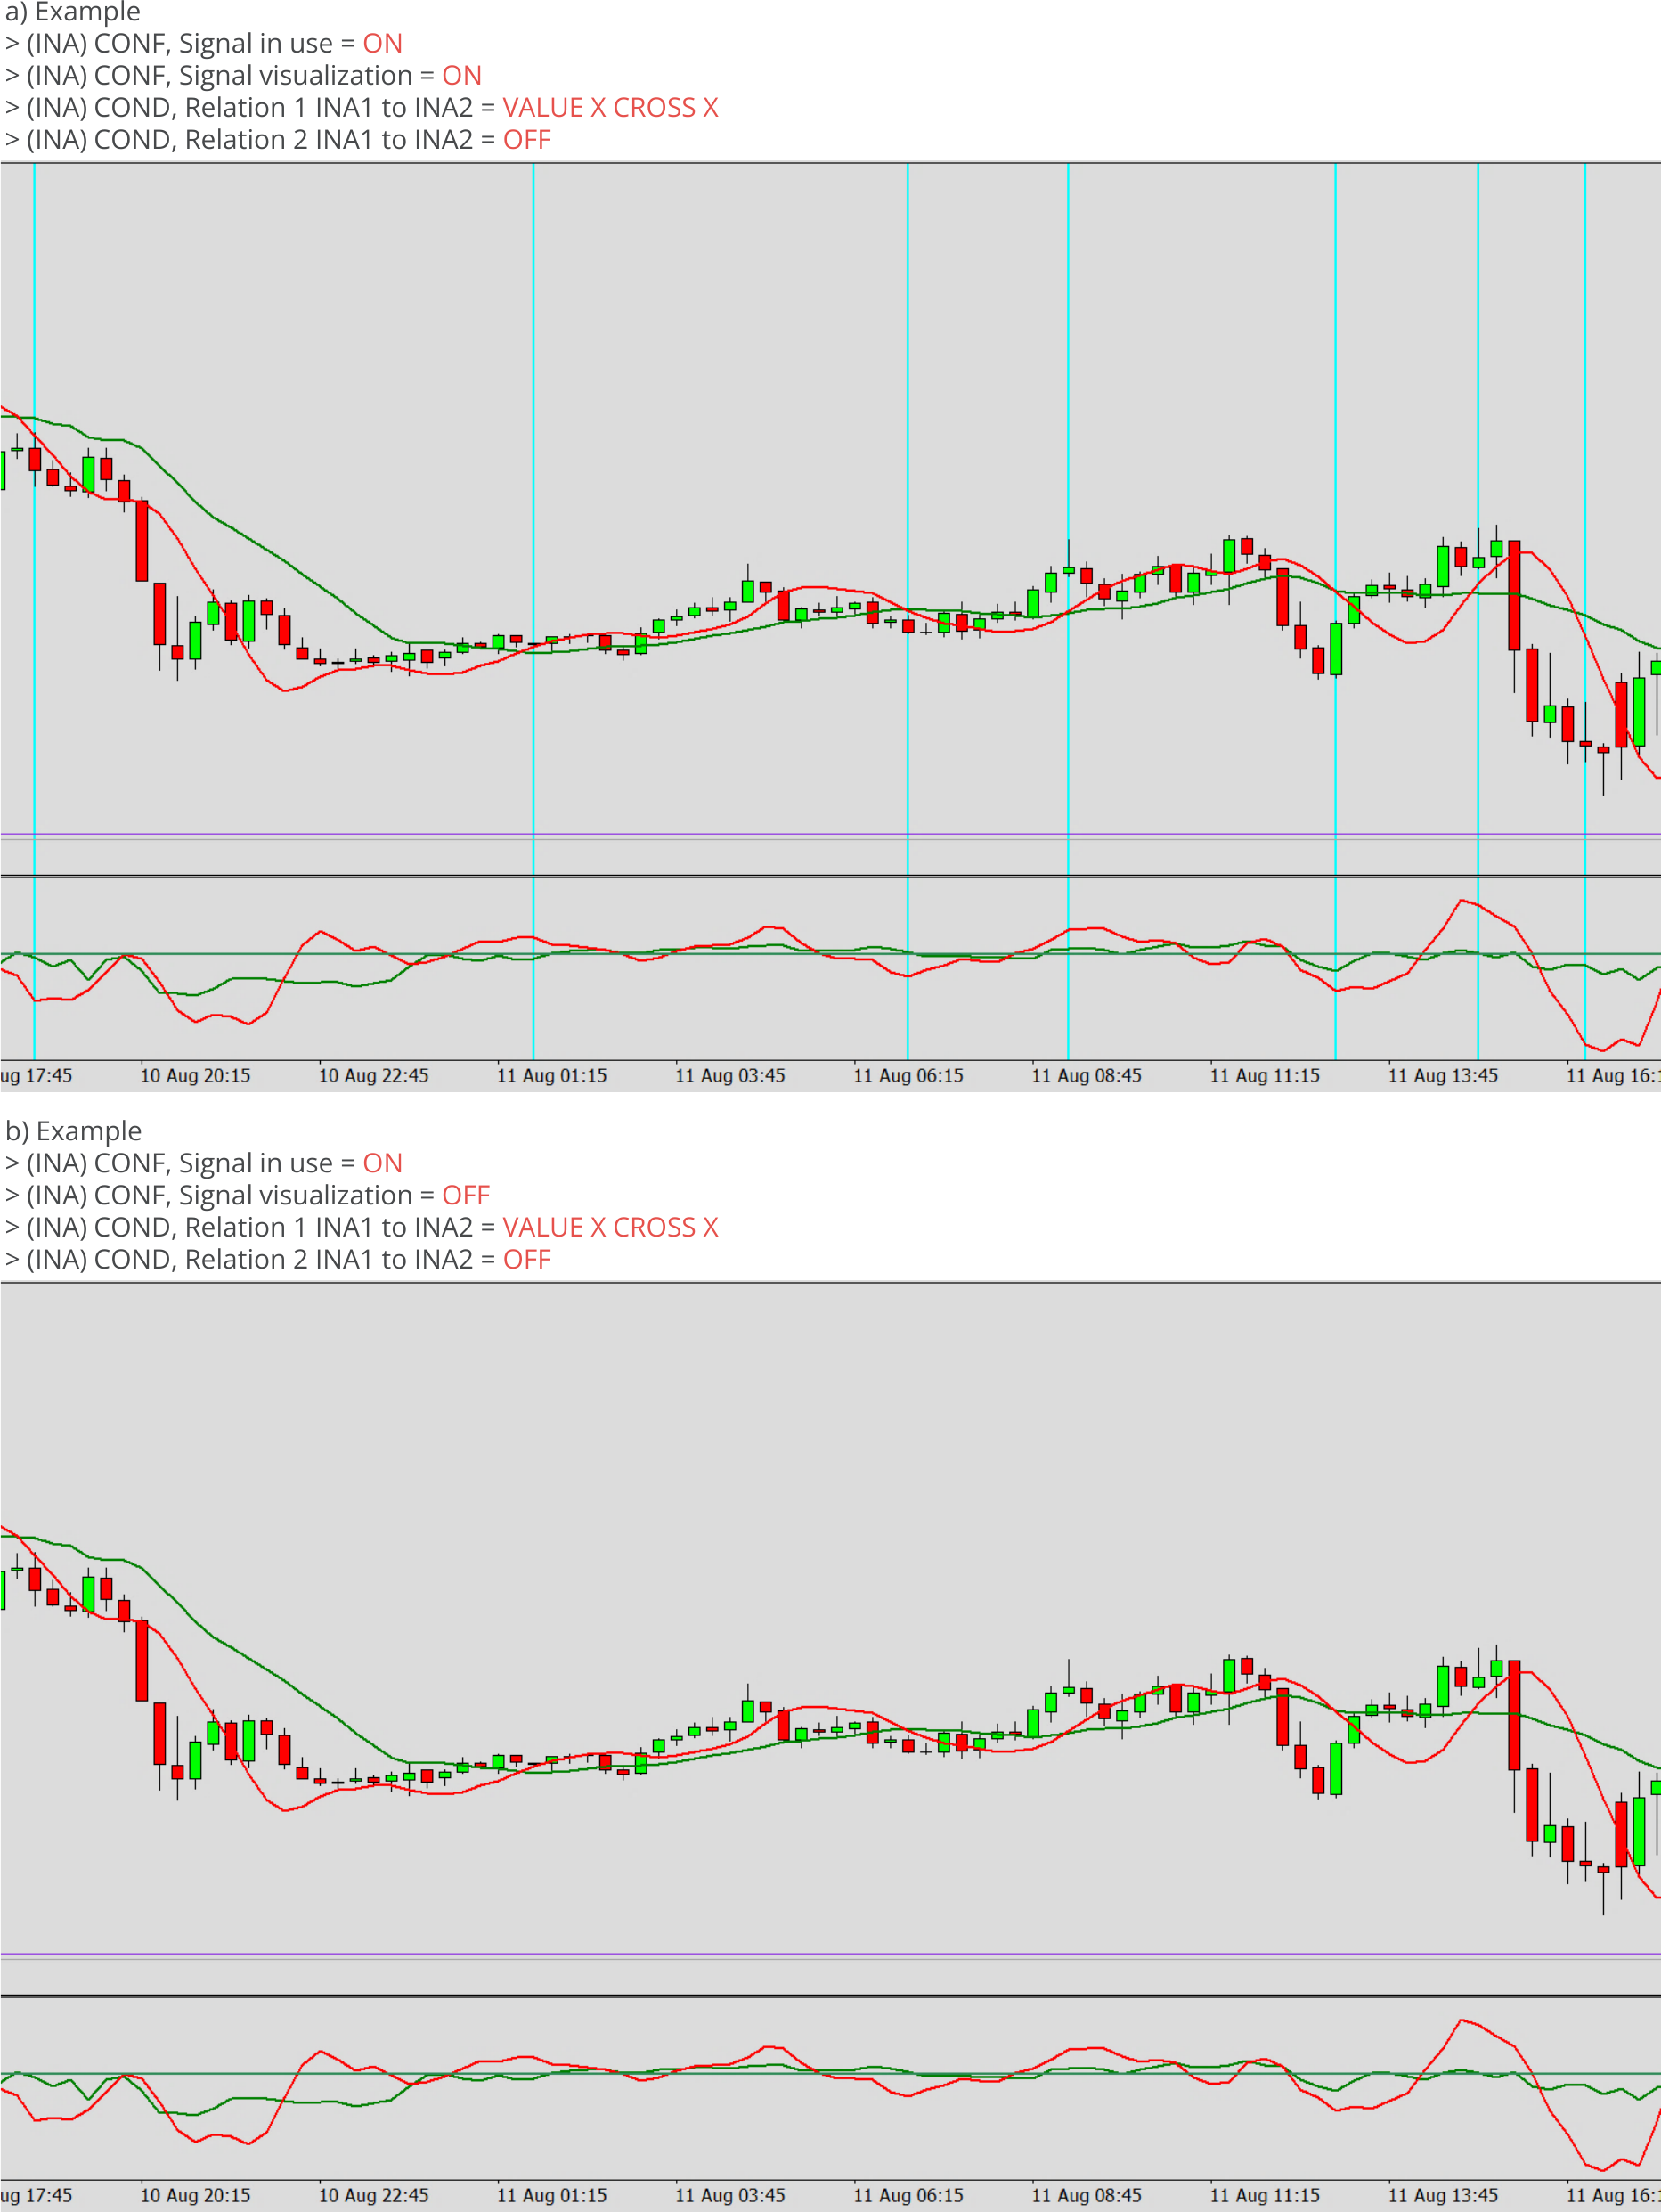Click "Relation 2 INA1 to INA2 = OFF" in example b
1661x2212 pixels.
(x=278, y=1259)
